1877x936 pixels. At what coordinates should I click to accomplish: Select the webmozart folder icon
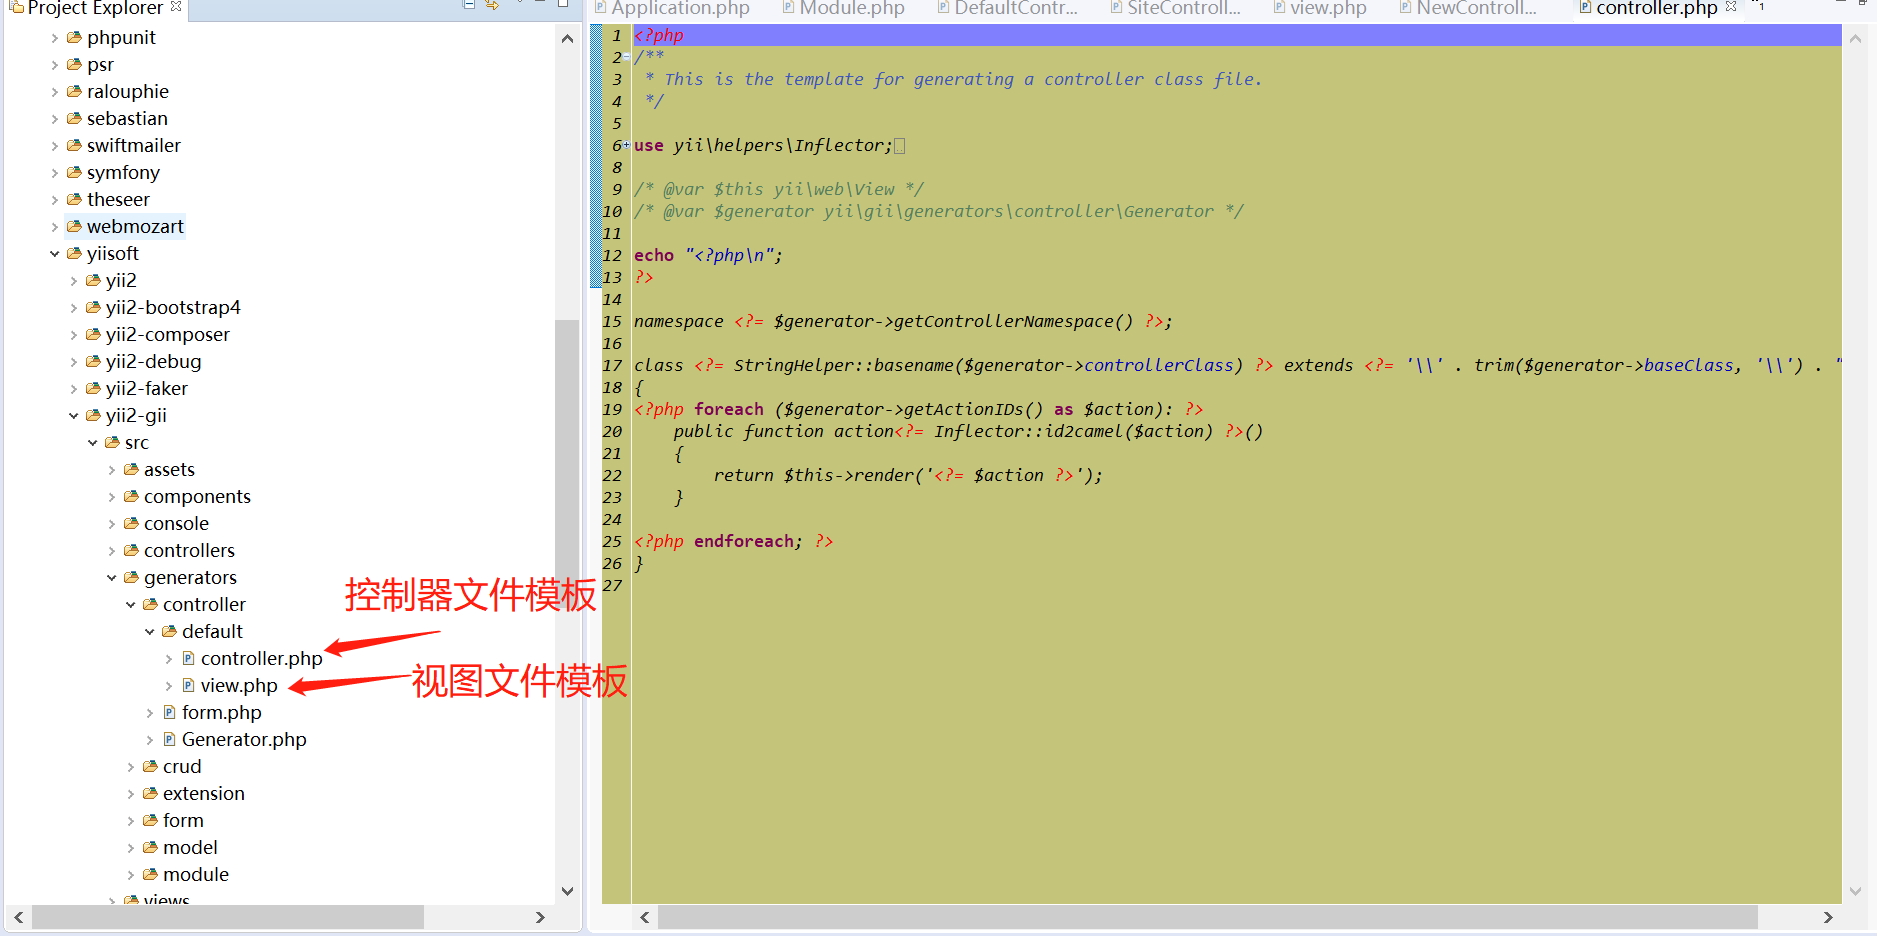point(74,227)
